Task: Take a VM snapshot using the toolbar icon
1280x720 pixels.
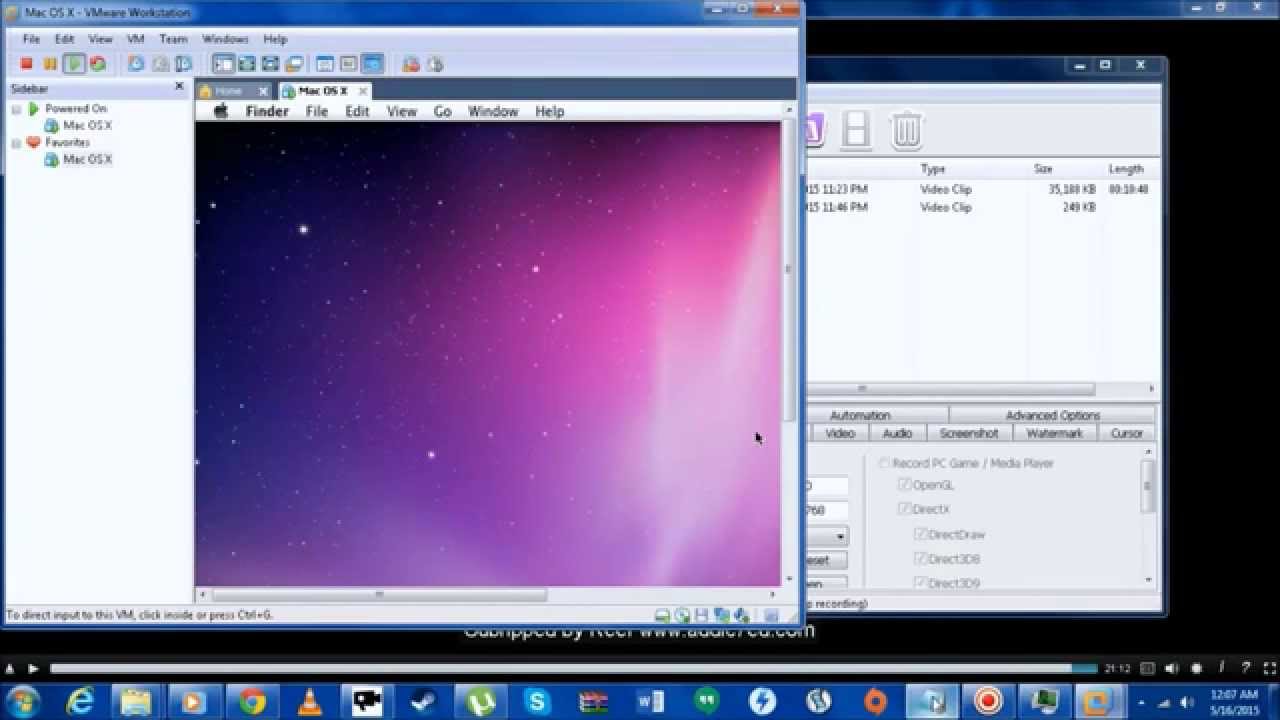Action: pos(136,64)
